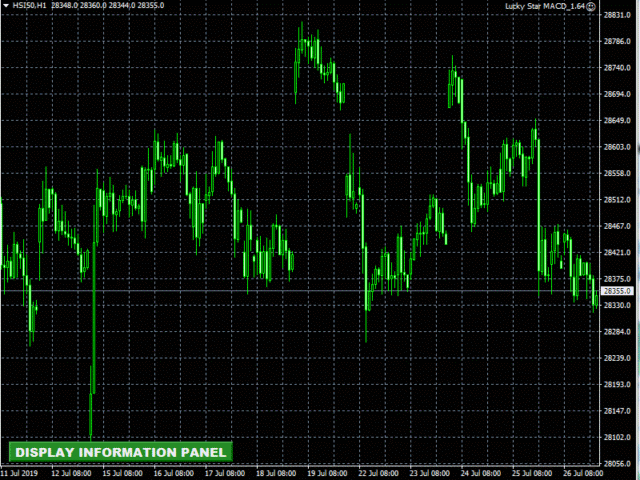Click the 28239.0 price scale label
Screen dimensions: 640x480
click(617, 358)
